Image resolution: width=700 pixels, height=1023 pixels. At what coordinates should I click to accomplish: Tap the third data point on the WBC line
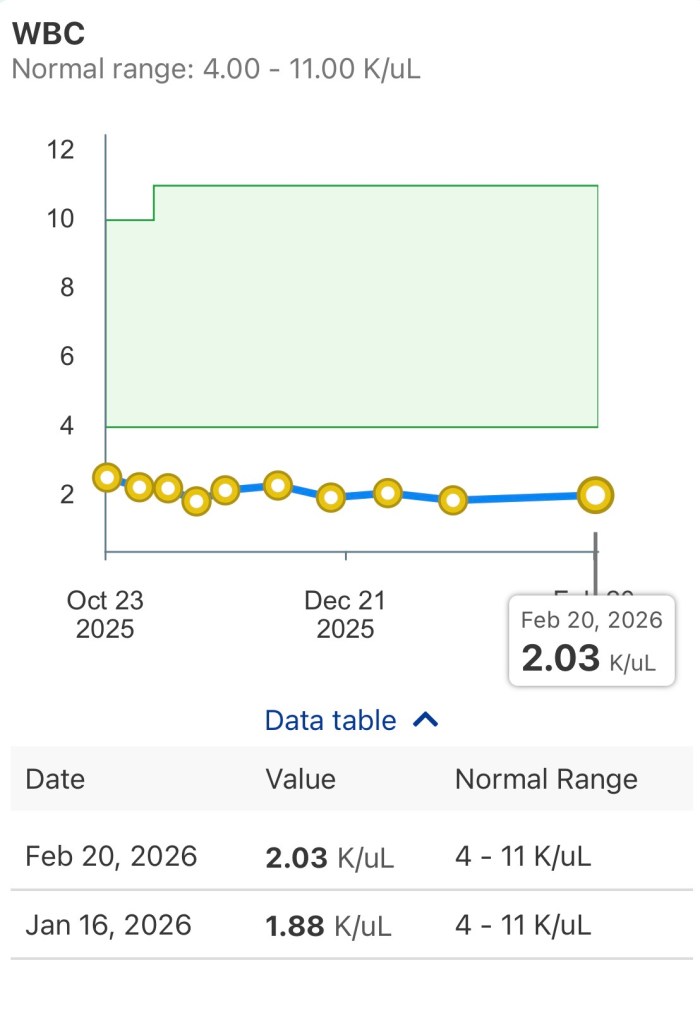[168, 488]
